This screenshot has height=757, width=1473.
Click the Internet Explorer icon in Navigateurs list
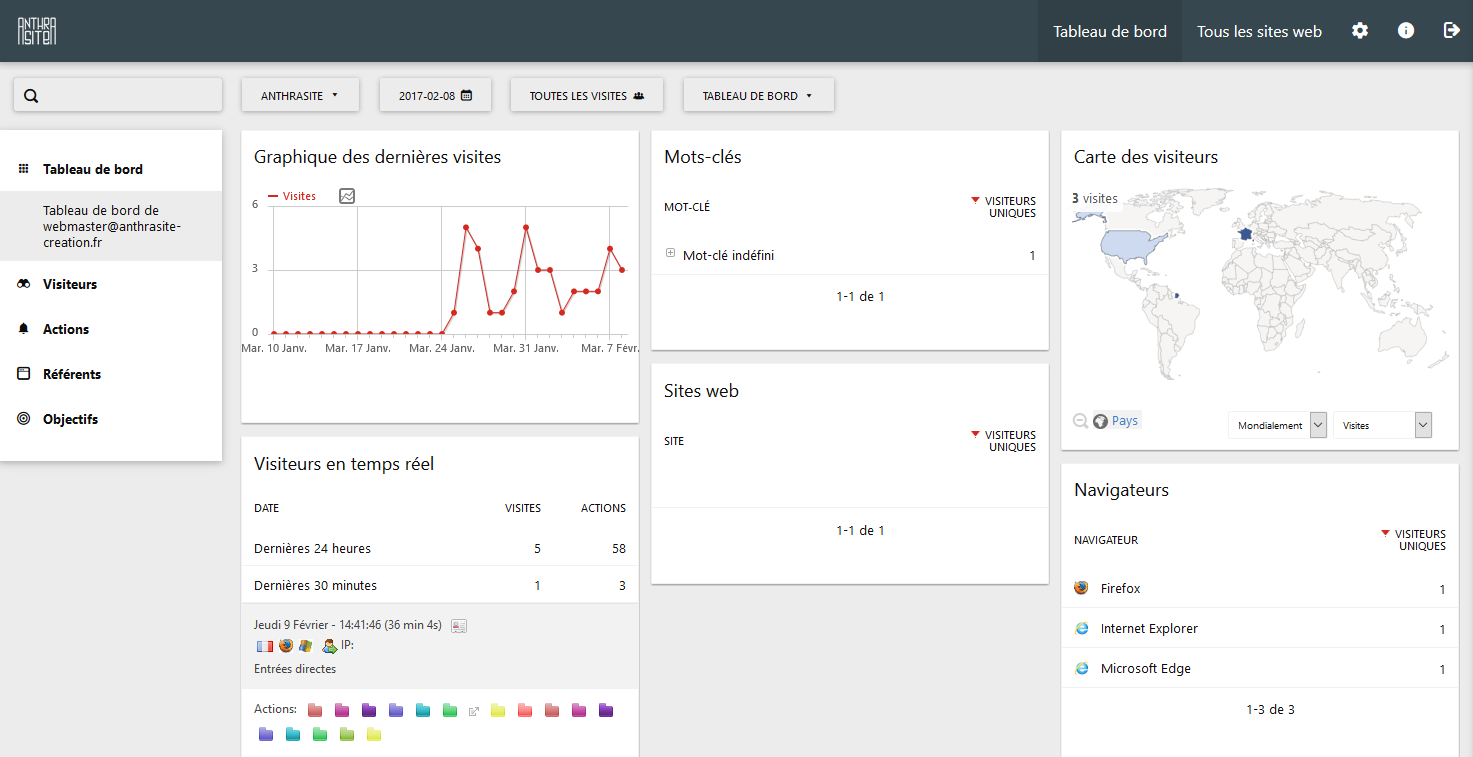coord(1081,629)
